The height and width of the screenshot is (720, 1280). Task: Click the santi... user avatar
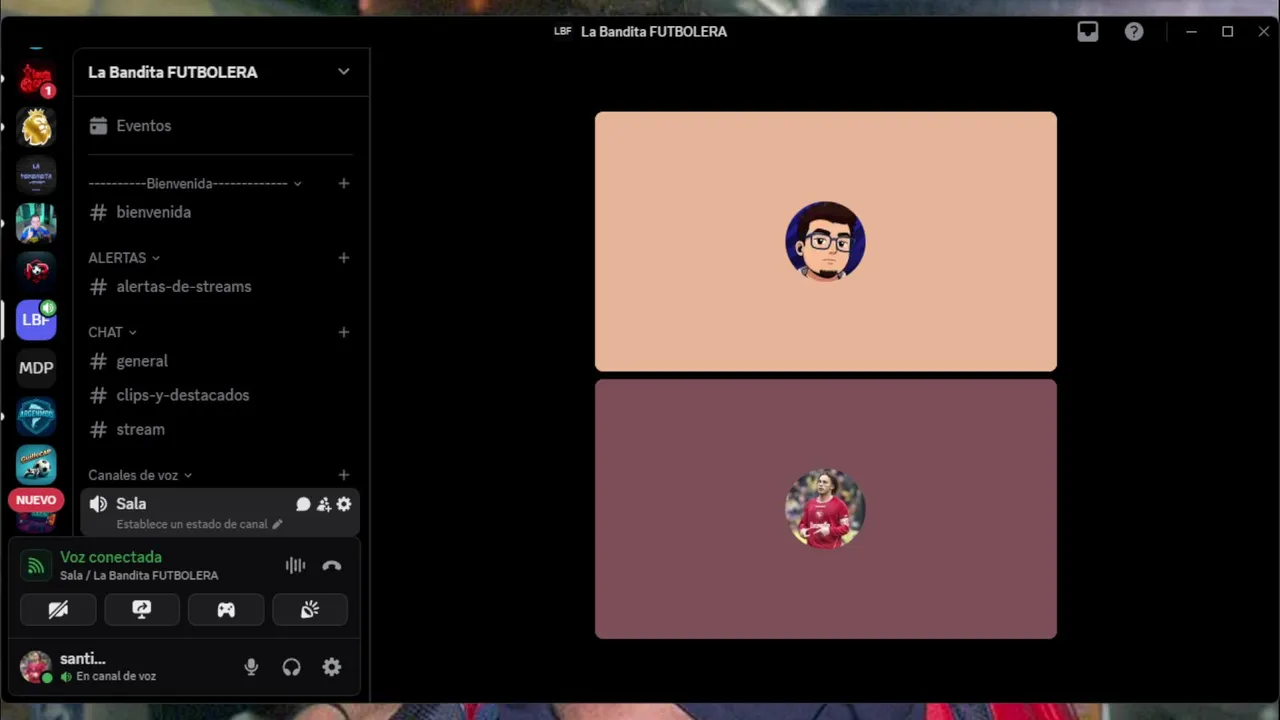tap(36, 667)
